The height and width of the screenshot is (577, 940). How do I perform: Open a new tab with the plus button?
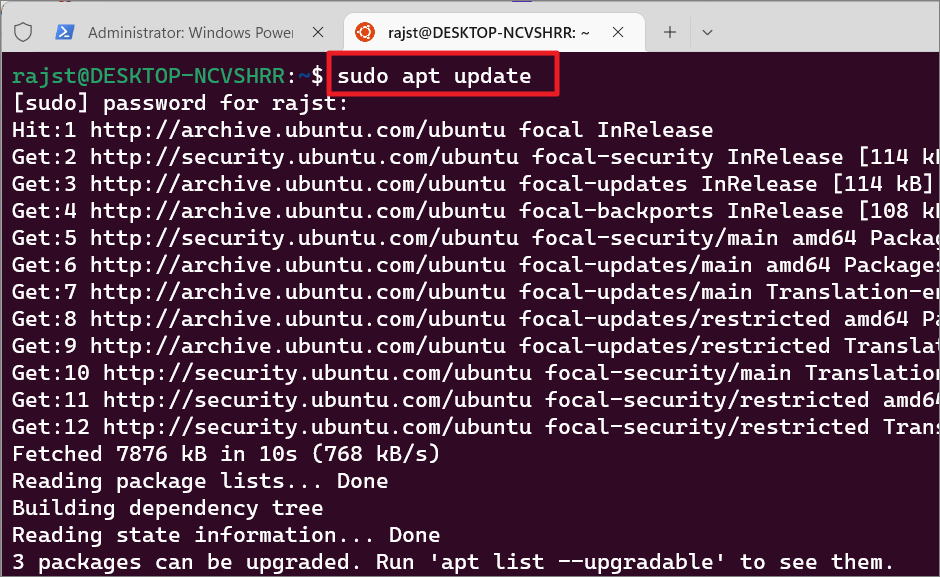tap(670, 32)
